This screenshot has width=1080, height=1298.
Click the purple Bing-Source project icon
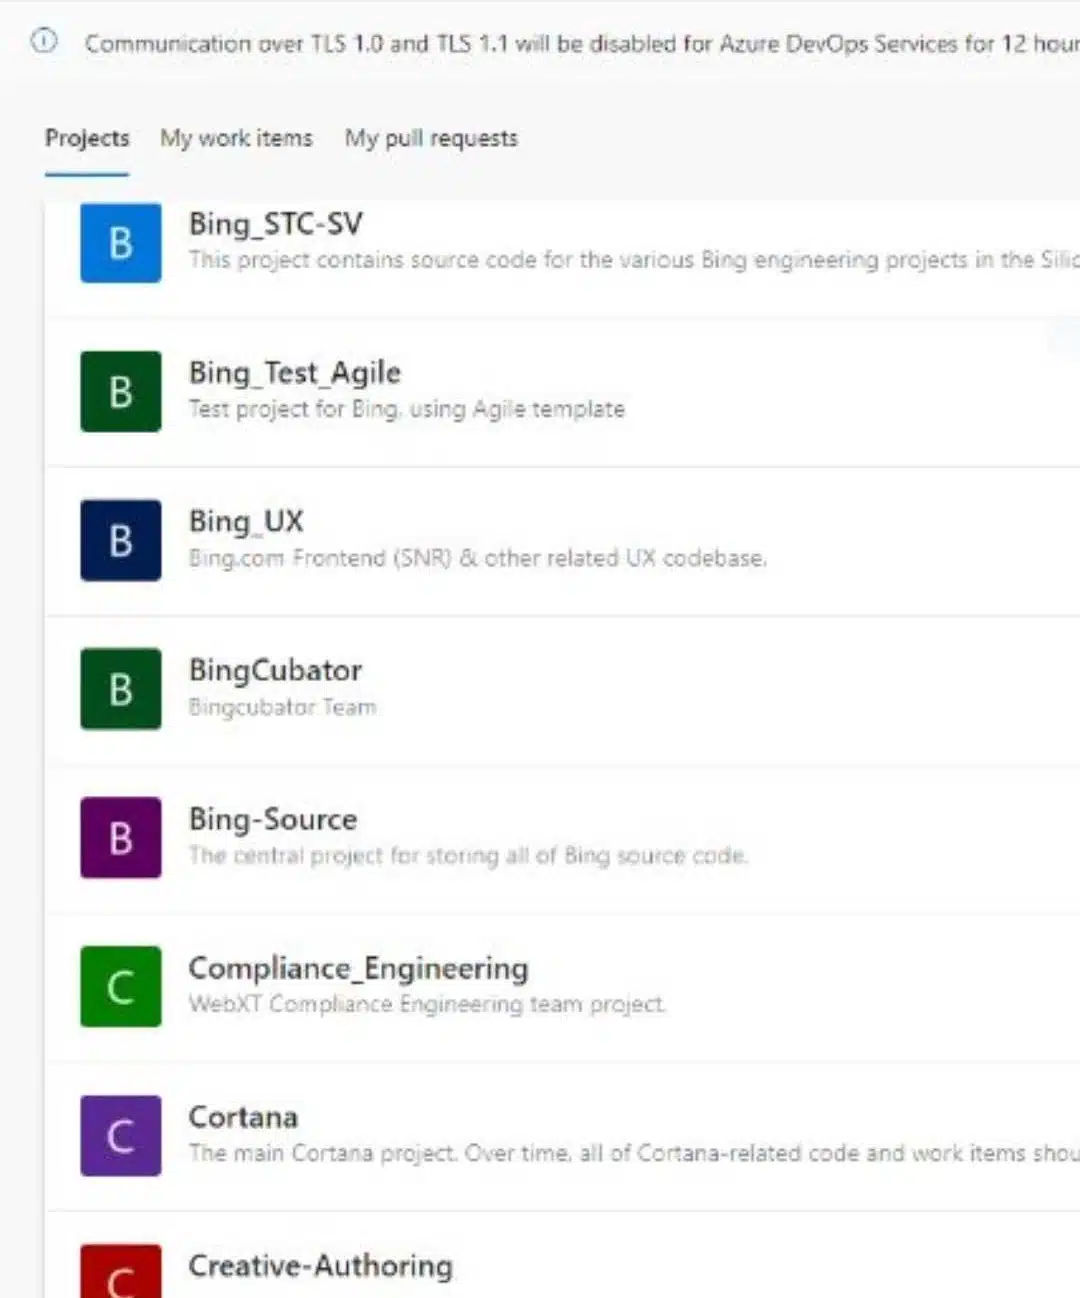[120, 837]
